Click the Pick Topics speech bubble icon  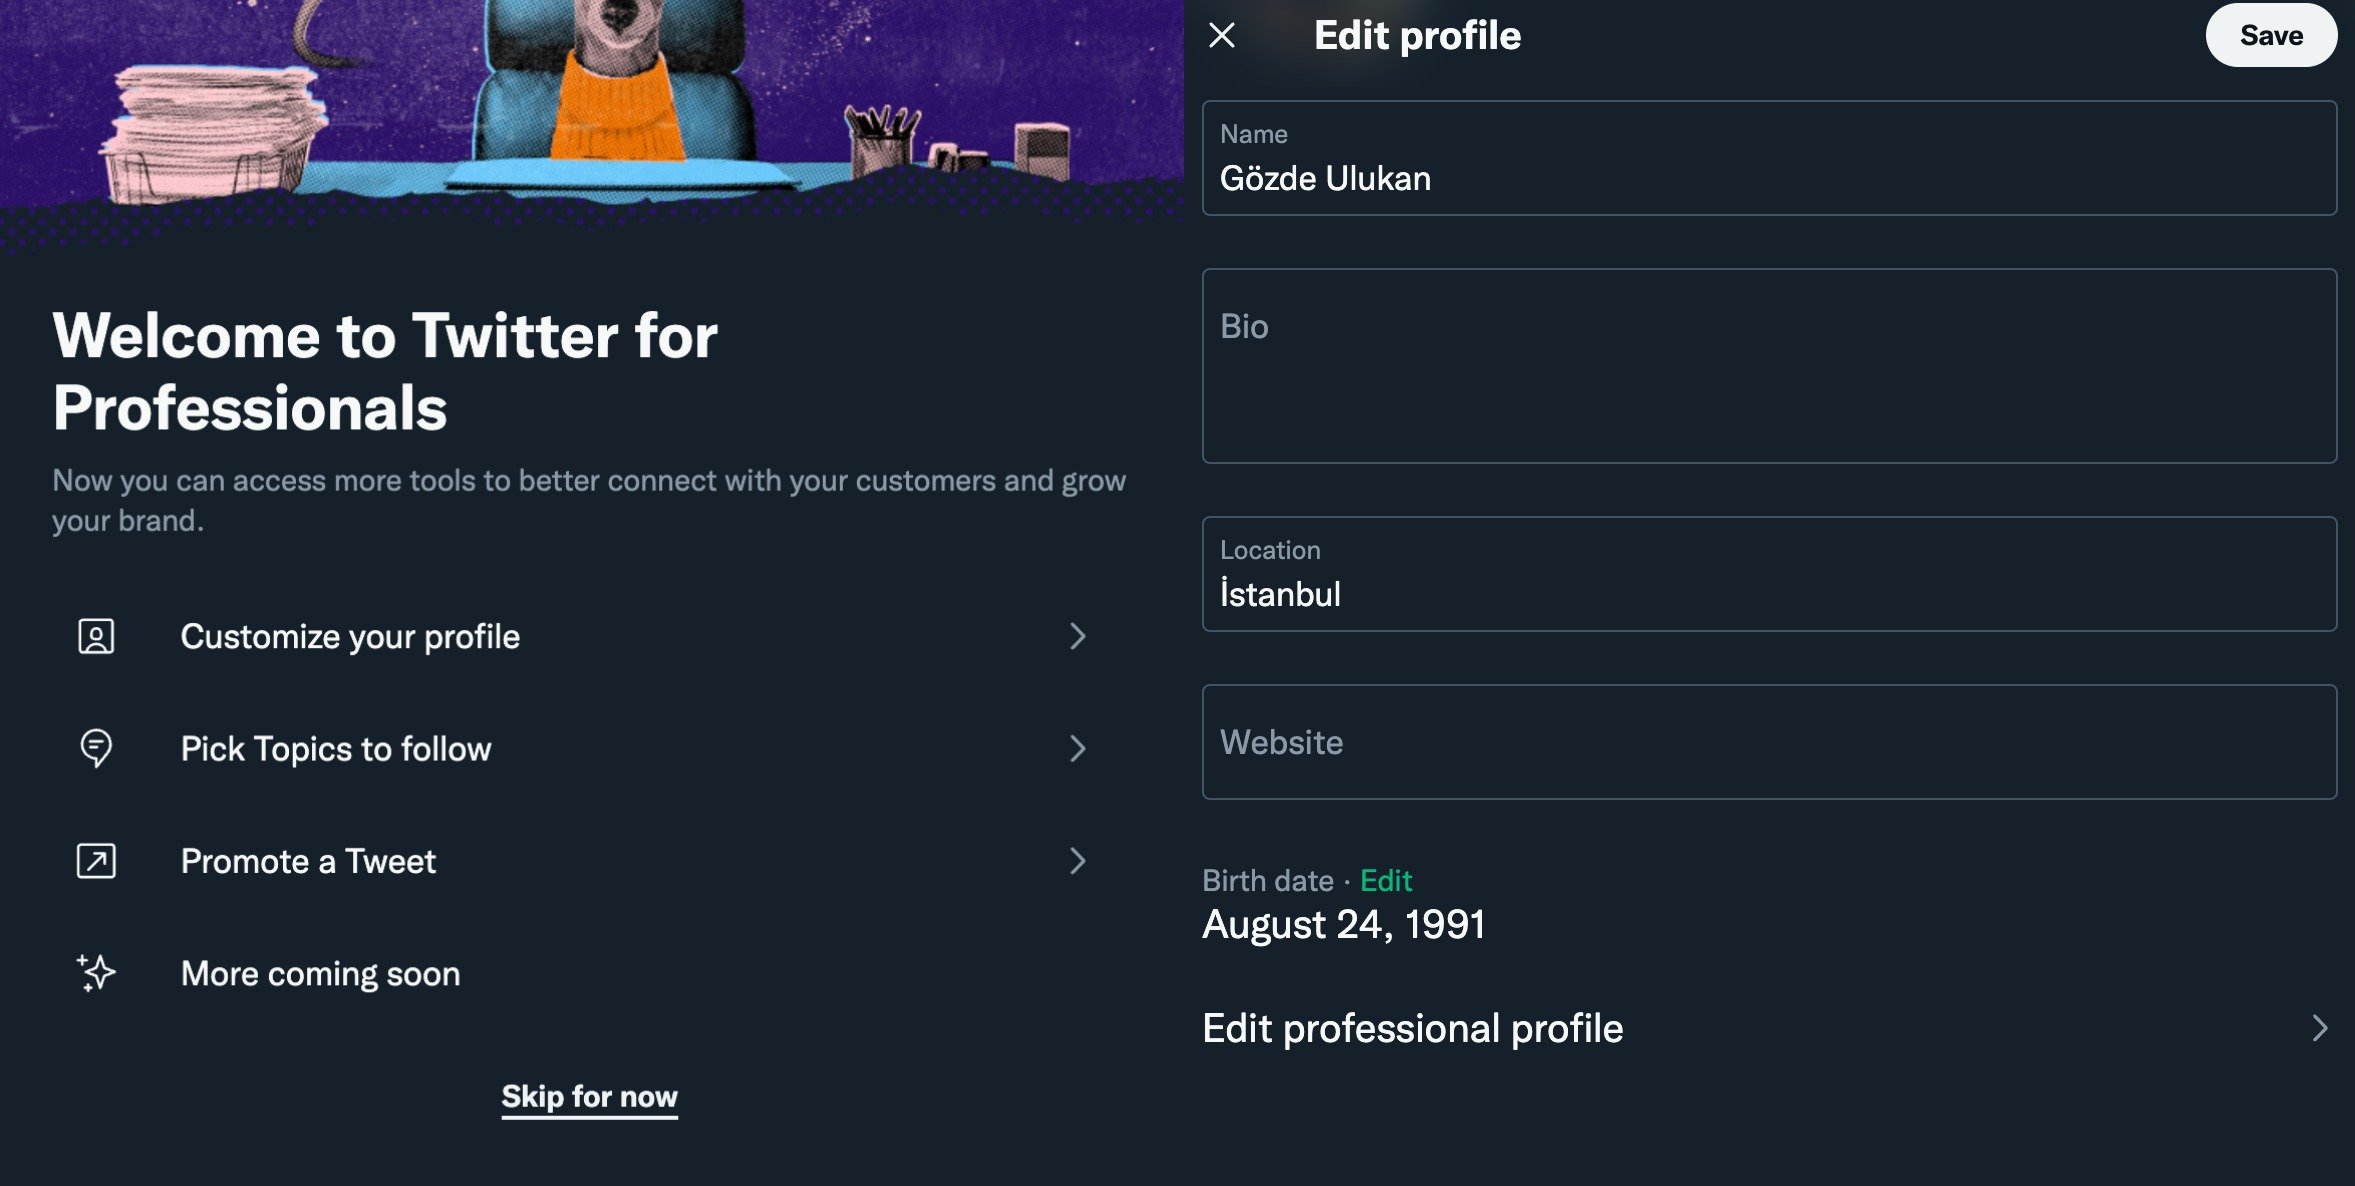(x=96, y=748)
